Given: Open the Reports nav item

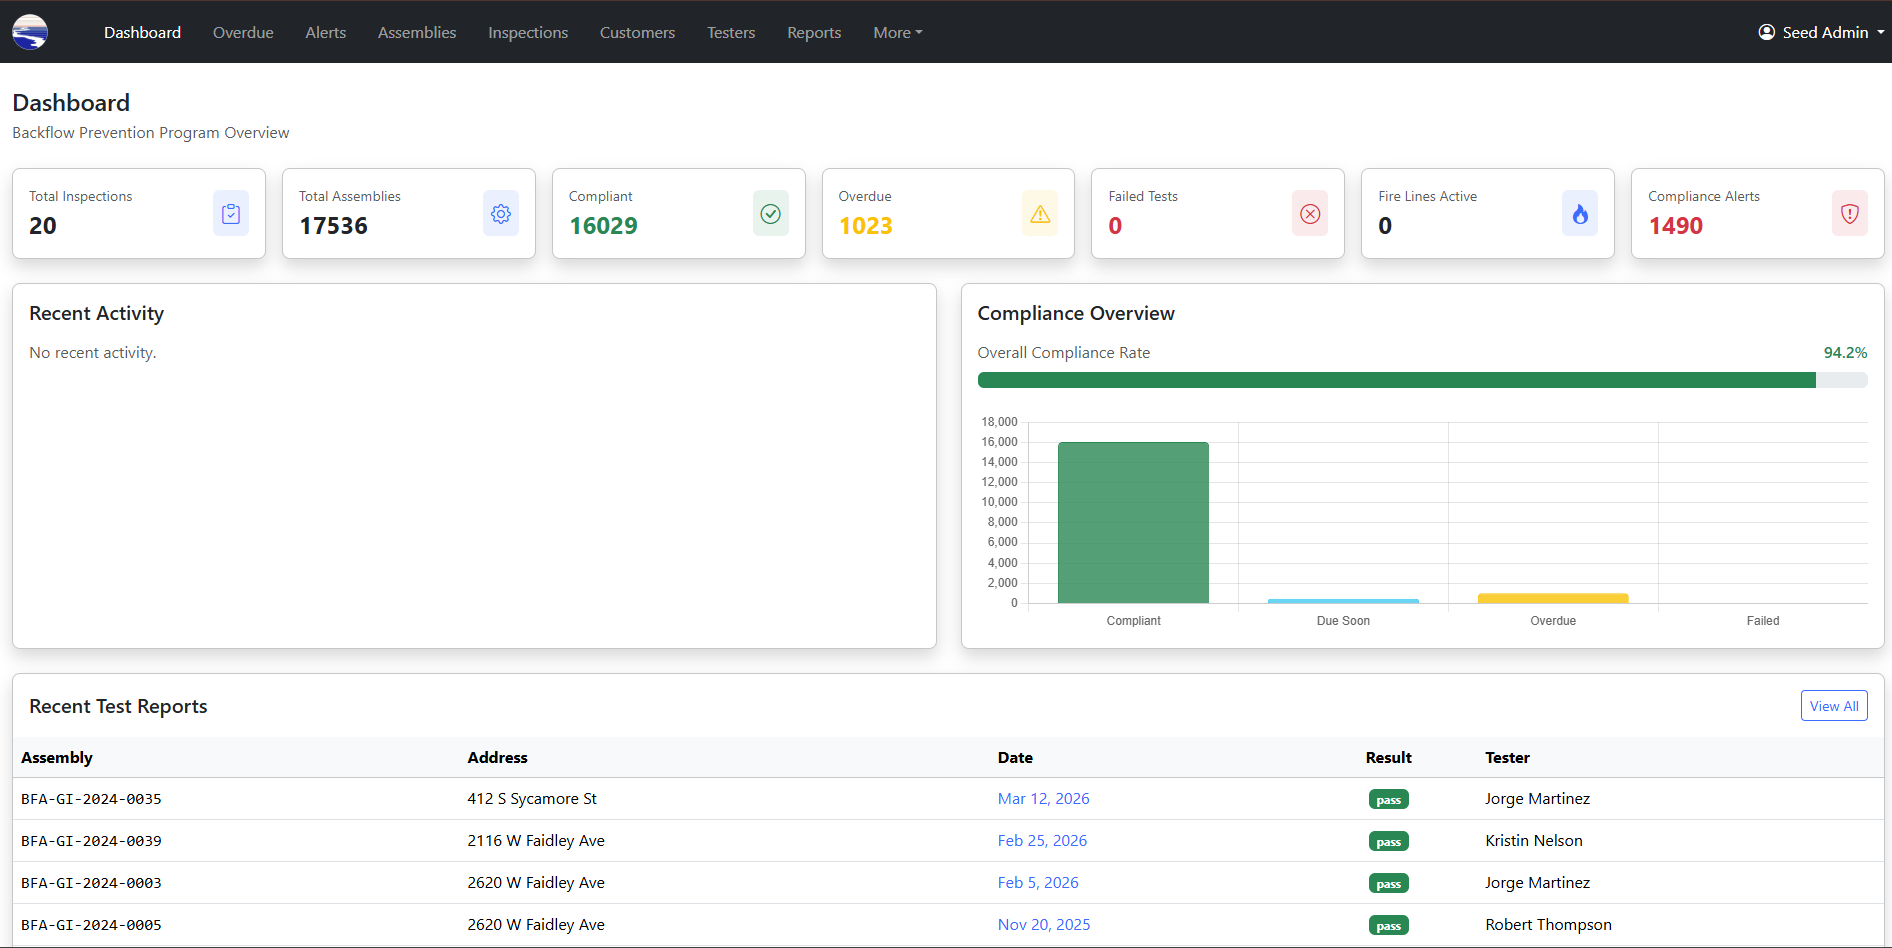Looking at the screenshot, I should [x=814, y=32].
